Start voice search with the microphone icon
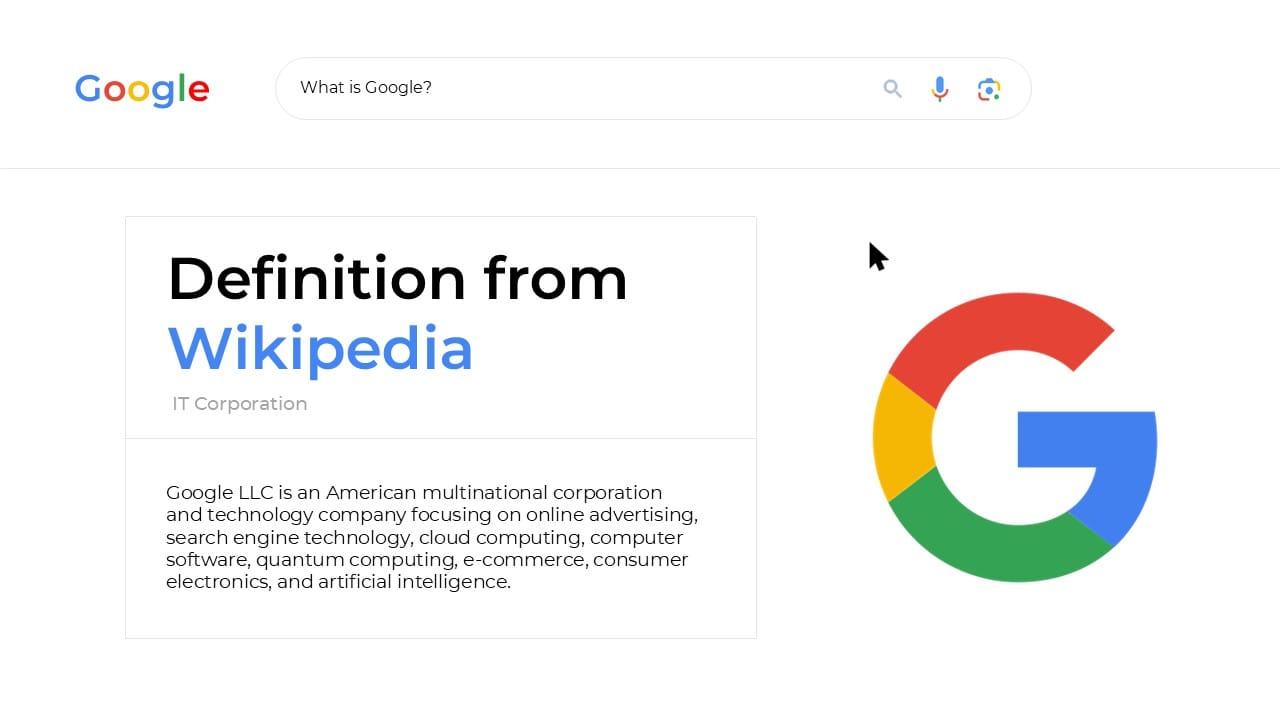 (x=939, y=89)
